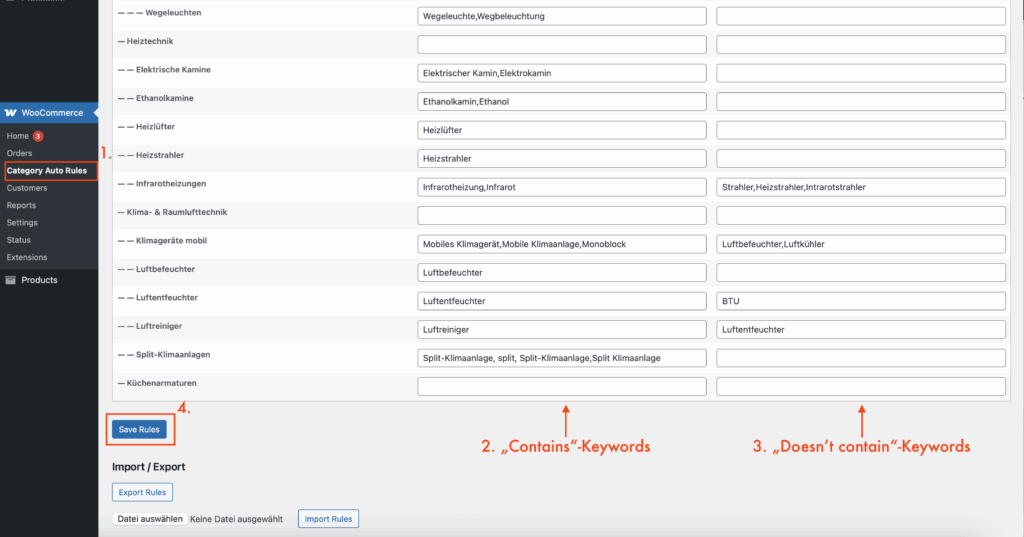Click the WooCommerce logo icon in sidebar

(10, 112)
